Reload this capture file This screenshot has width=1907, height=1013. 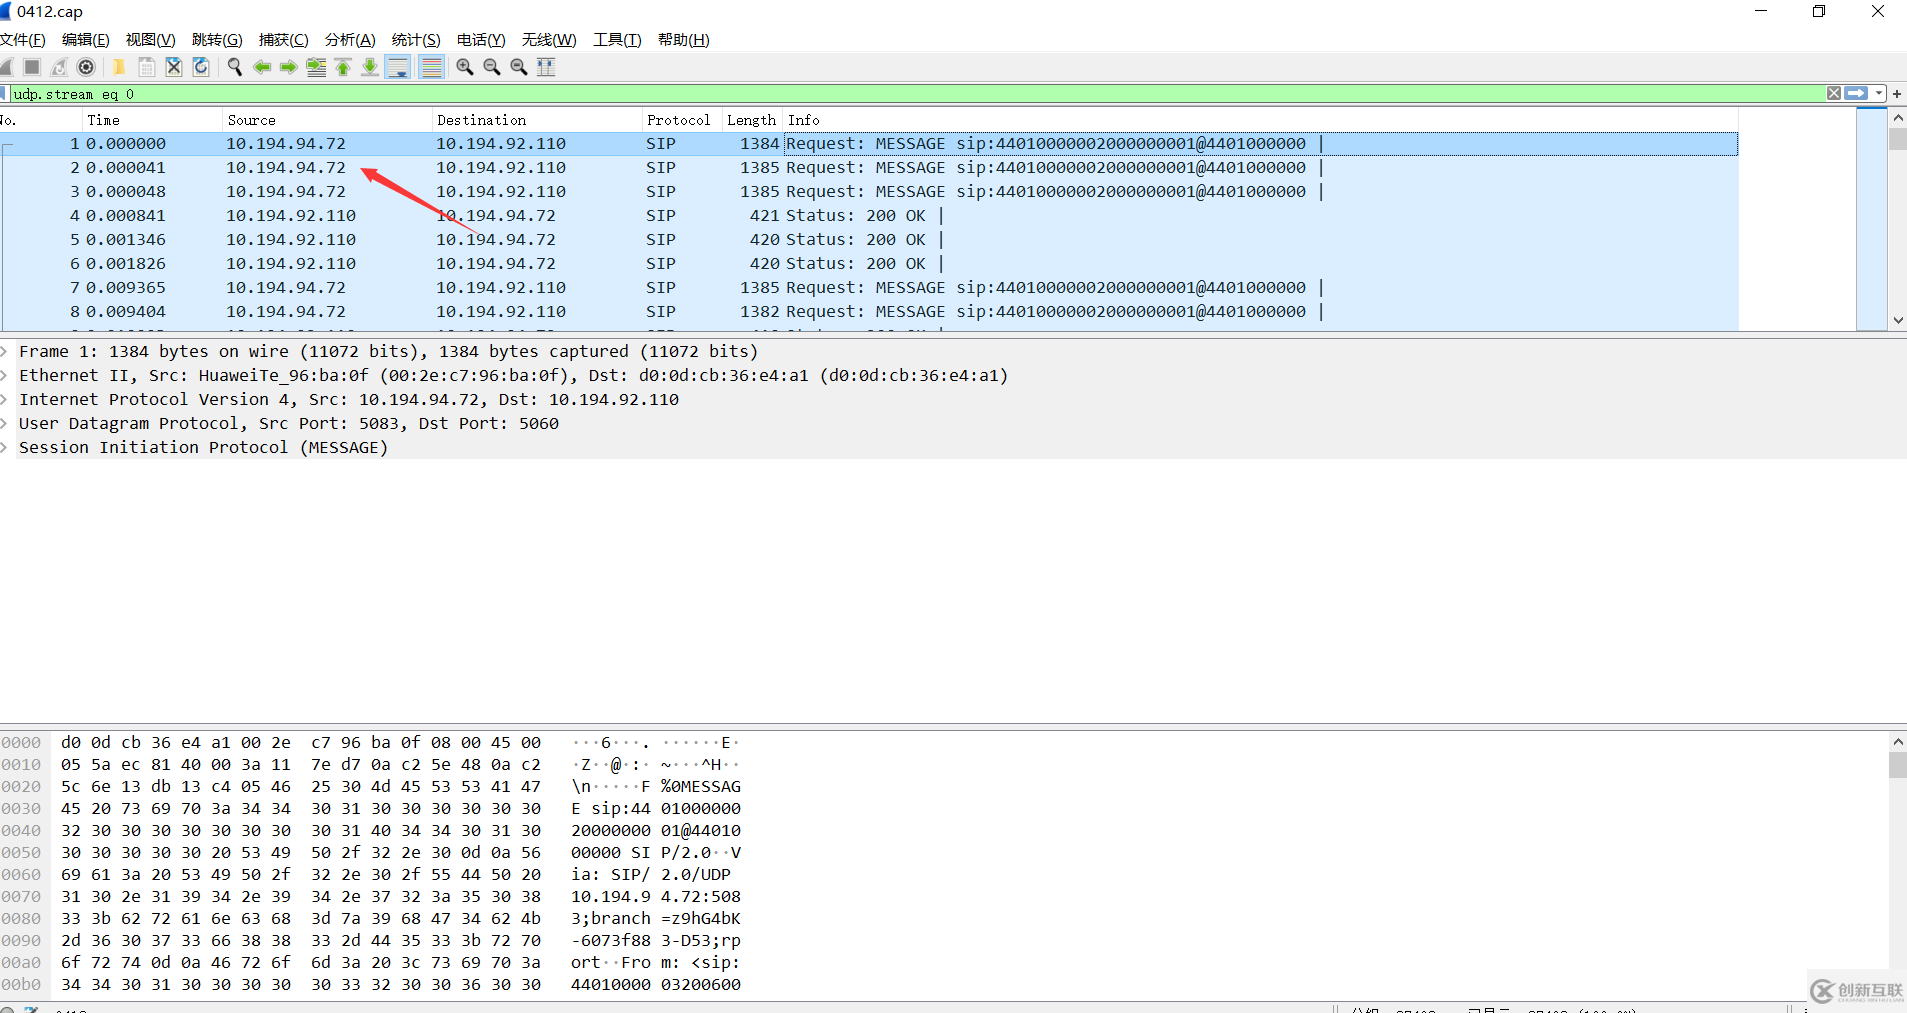[200, 67]
